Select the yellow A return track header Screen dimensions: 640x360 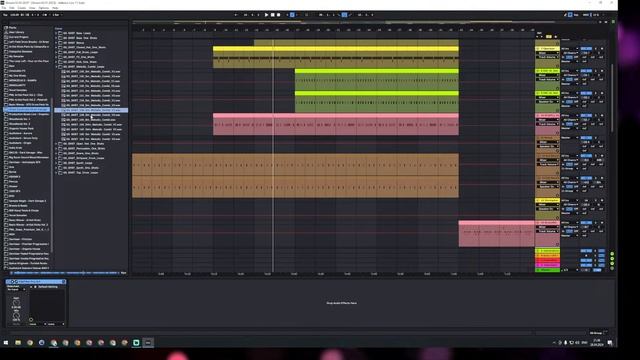[x=547, y=251]
